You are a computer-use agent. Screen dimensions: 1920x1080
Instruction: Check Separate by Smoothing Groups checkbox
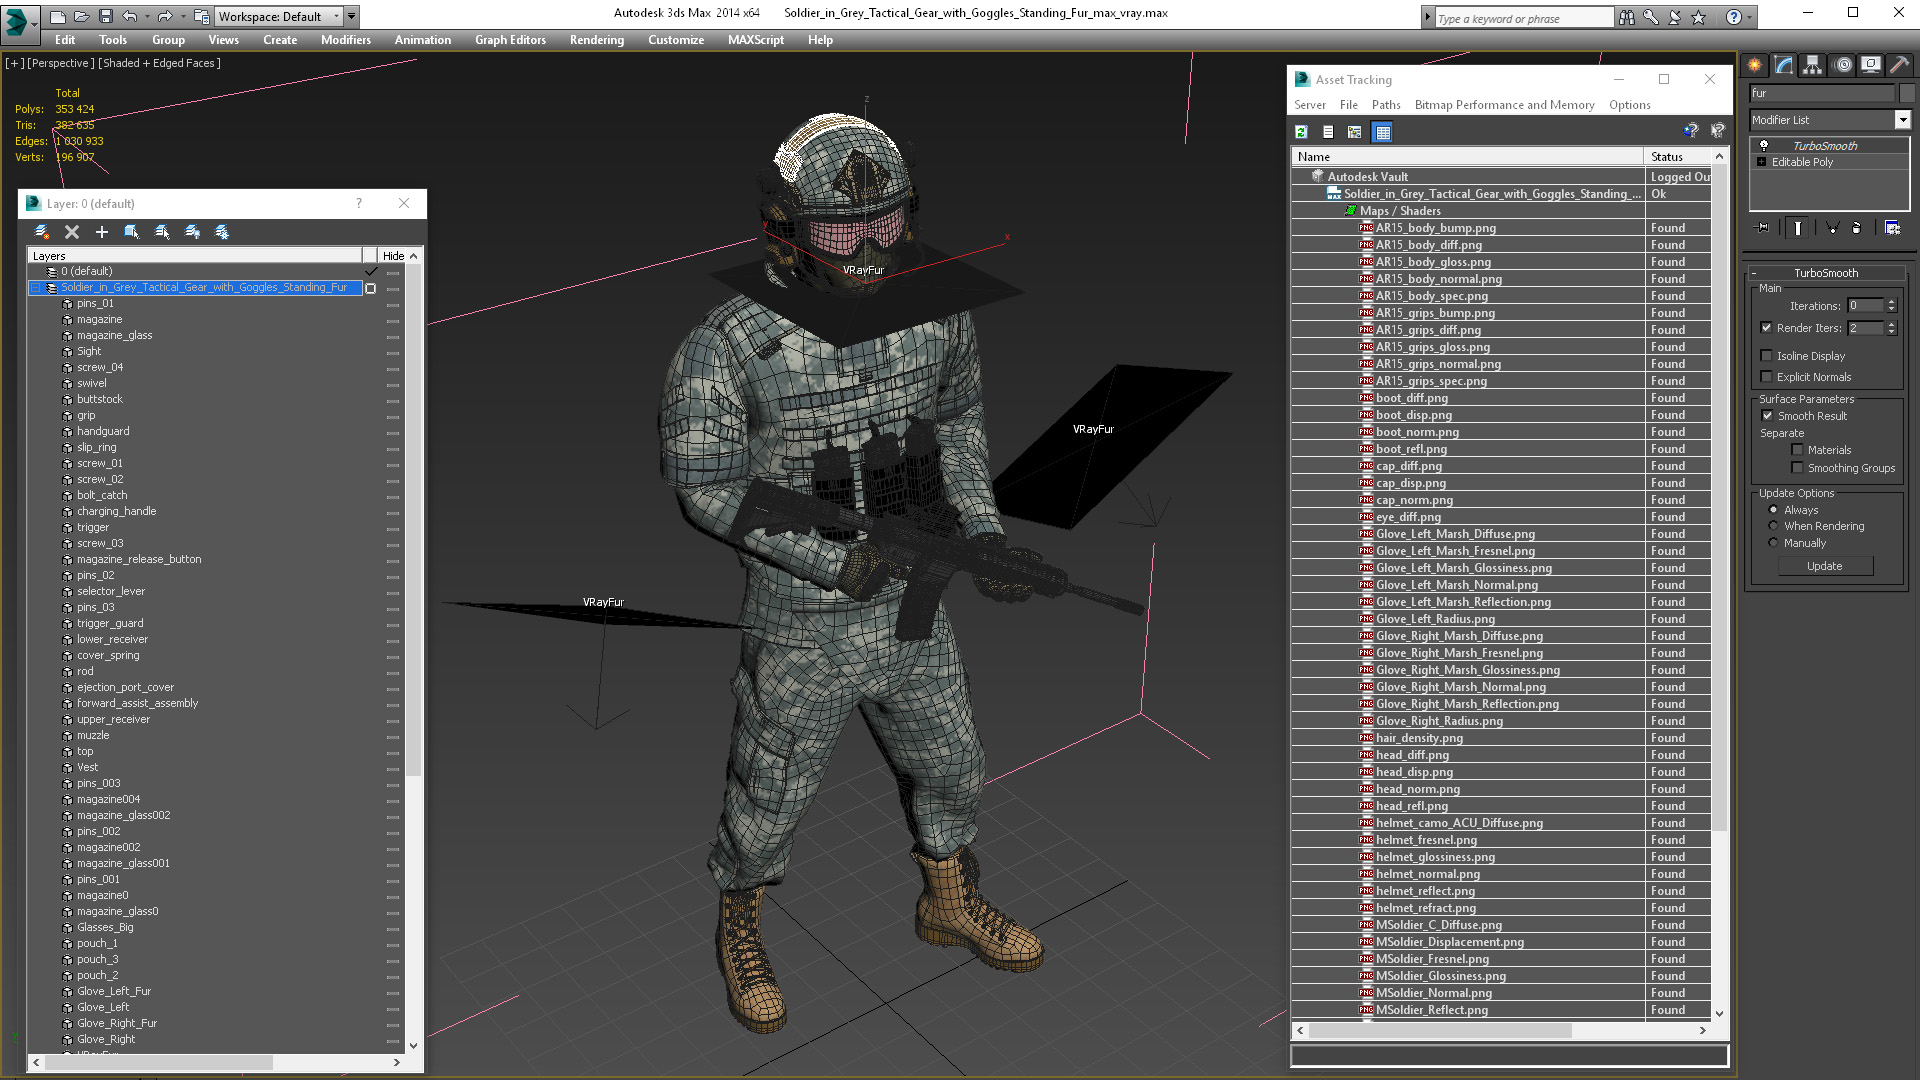[x=1797, y=468]
